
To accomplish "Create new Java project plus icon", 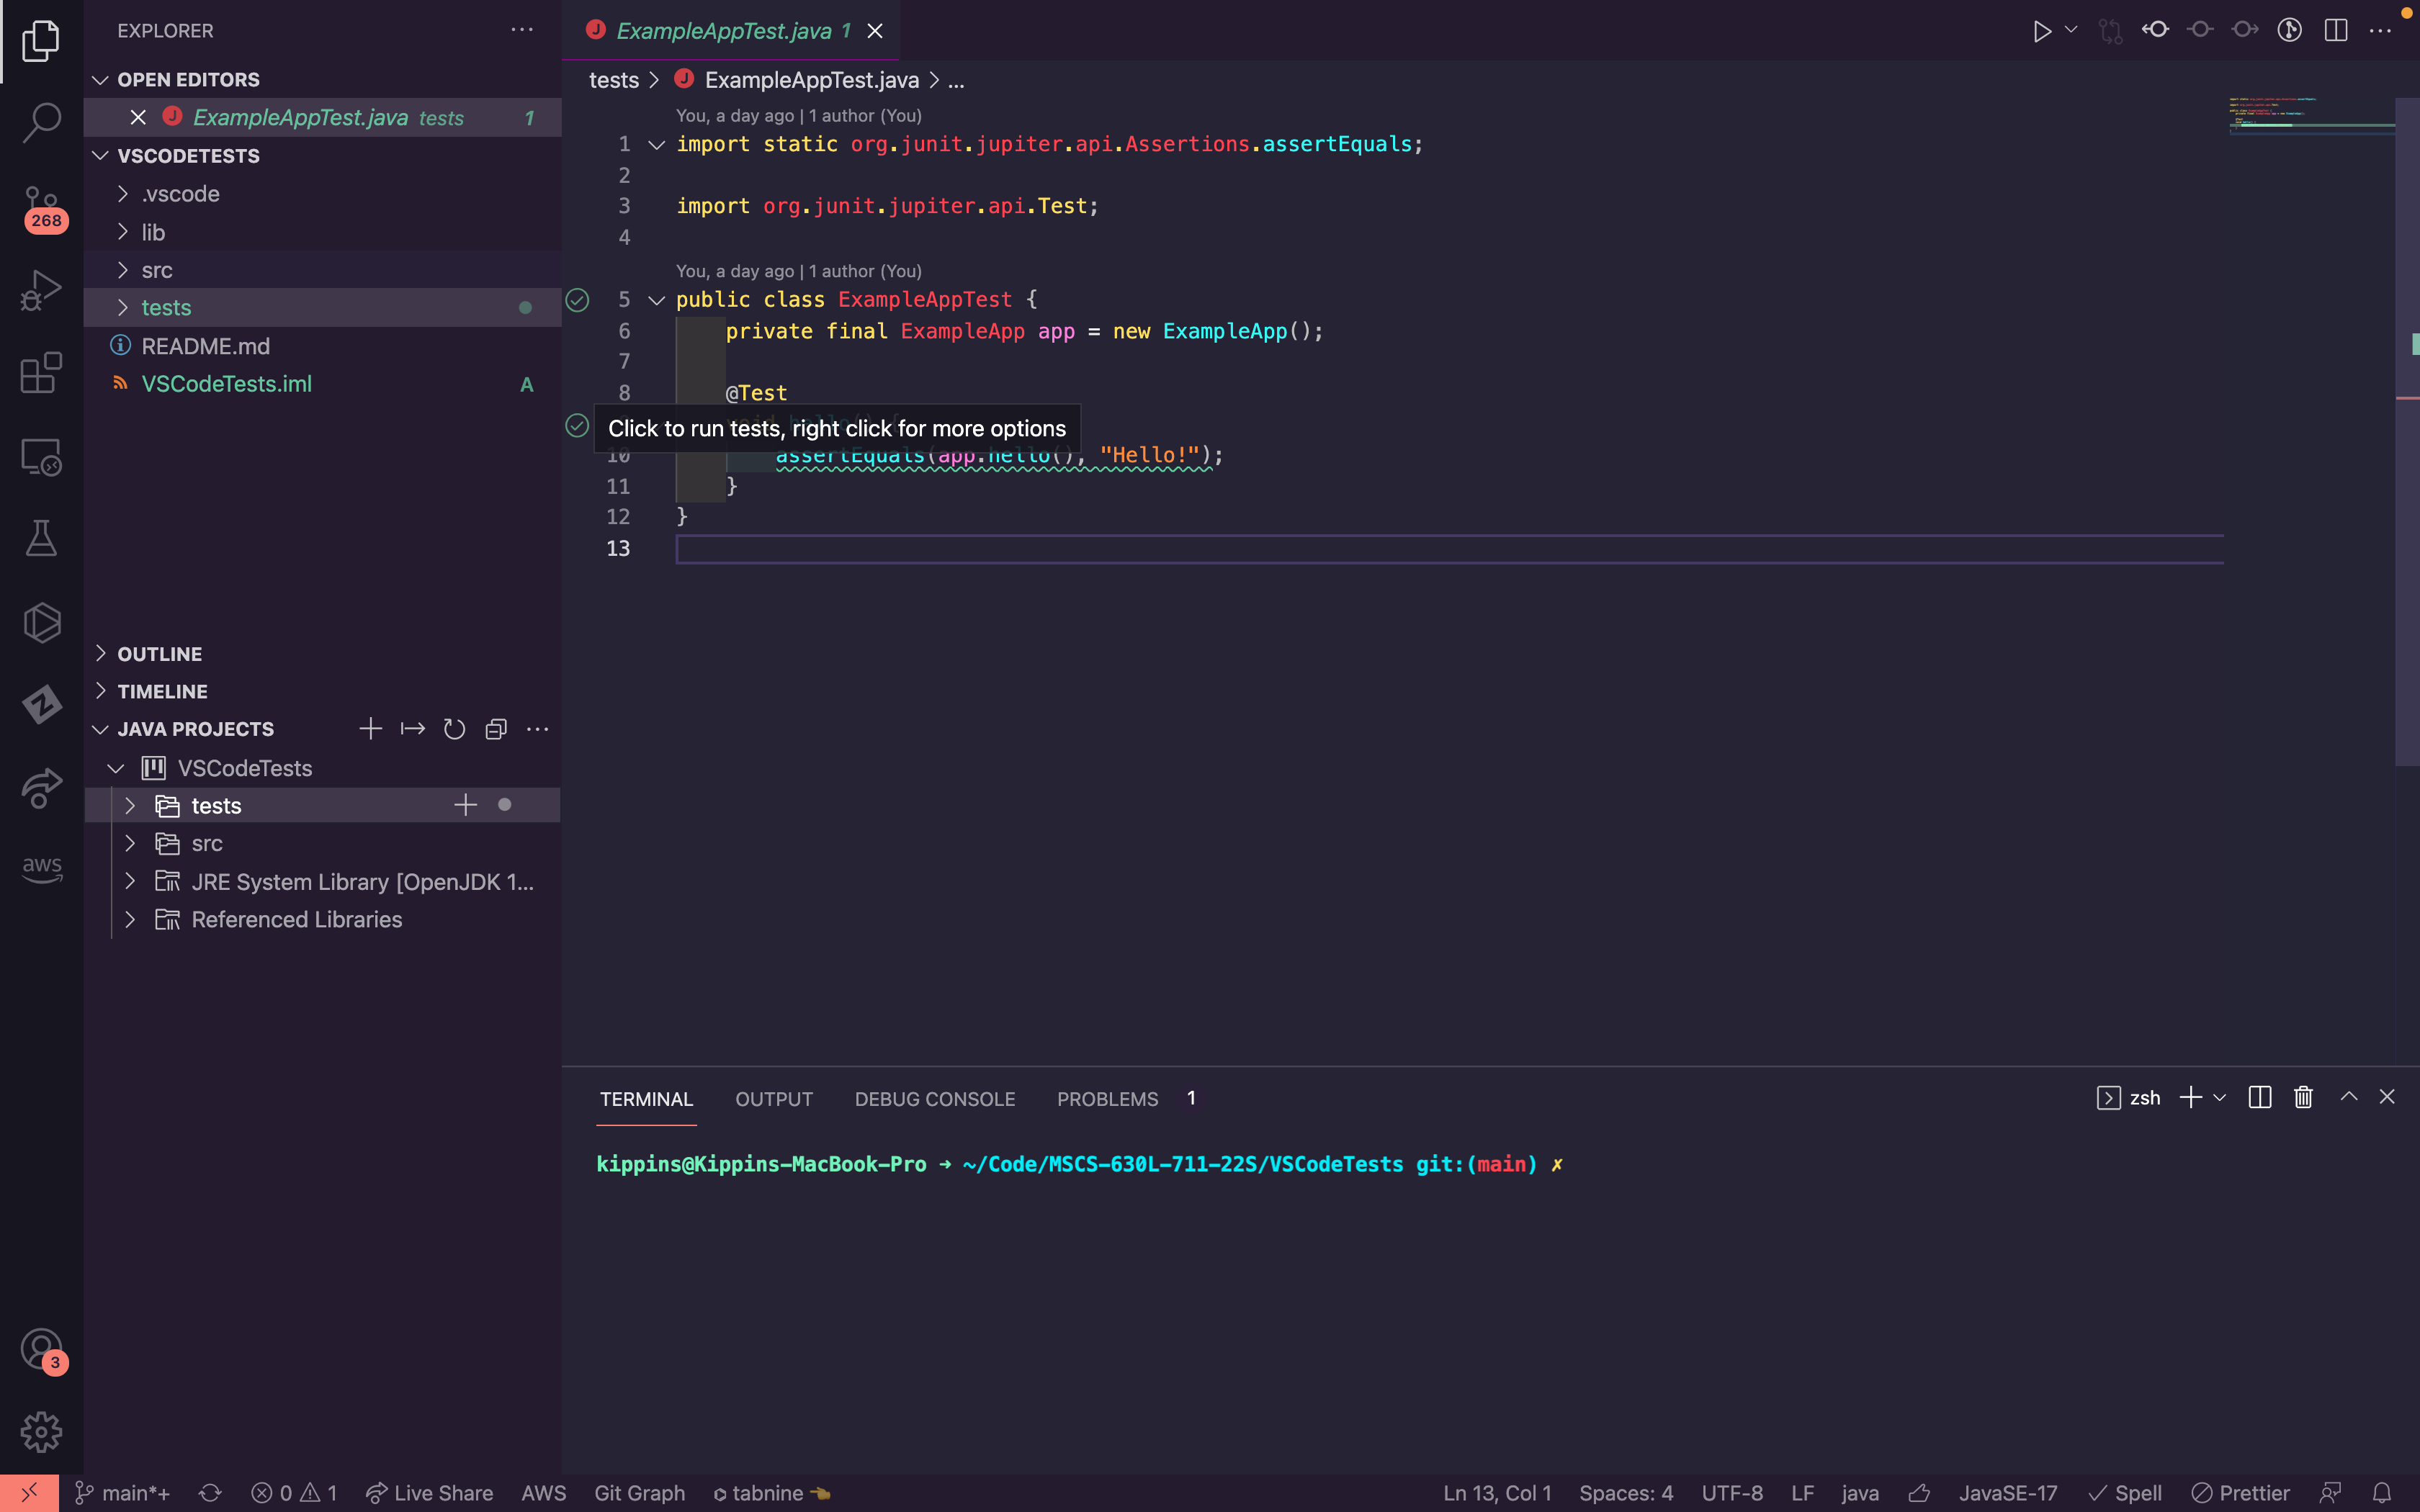I will (370, 729).
